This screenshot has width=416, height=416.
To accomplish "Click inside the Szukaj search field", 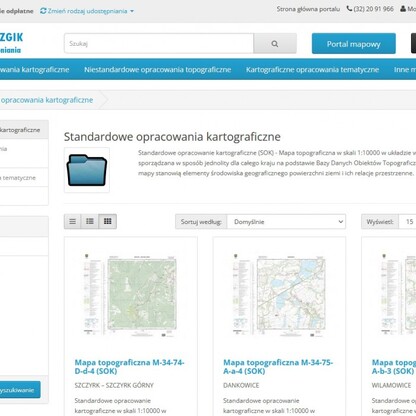I will [x=159, y=43].
